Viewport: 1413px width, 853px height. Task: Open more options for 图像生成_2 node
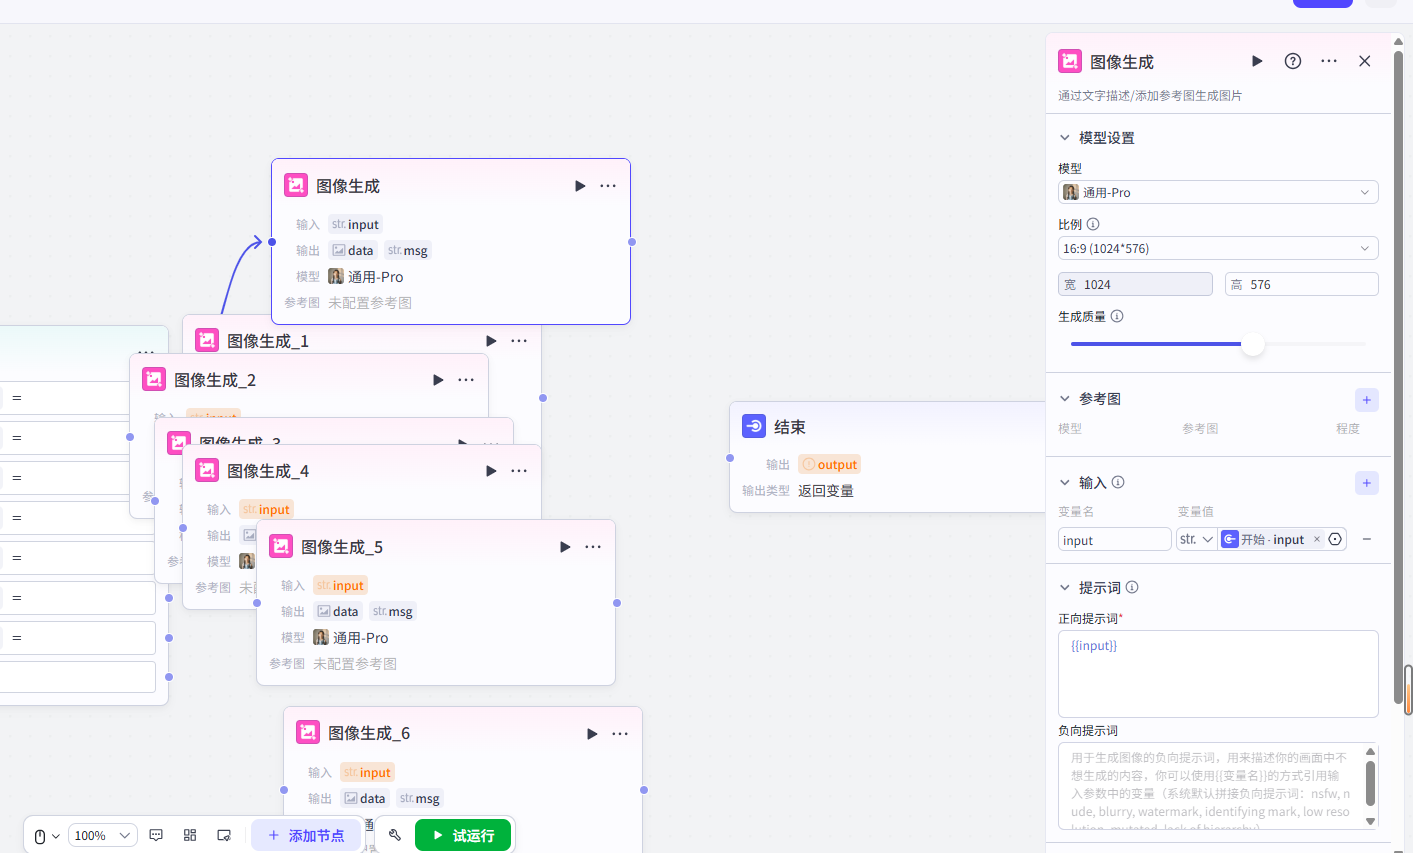tap(466, 380)
